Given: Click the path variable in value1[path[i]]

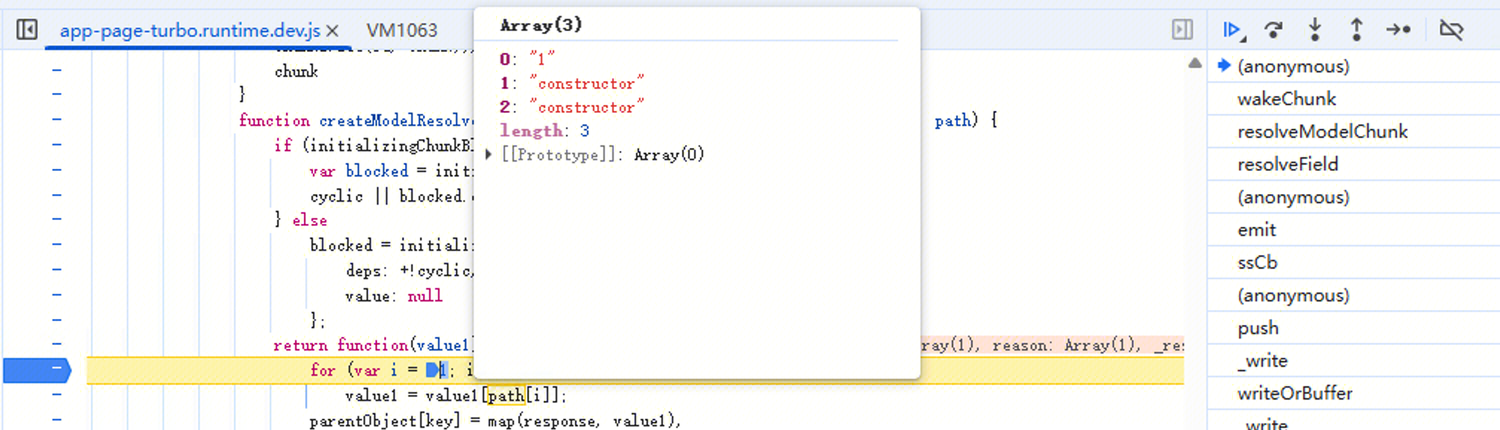Looking at the screenshot, I should [x=505, y=395].
